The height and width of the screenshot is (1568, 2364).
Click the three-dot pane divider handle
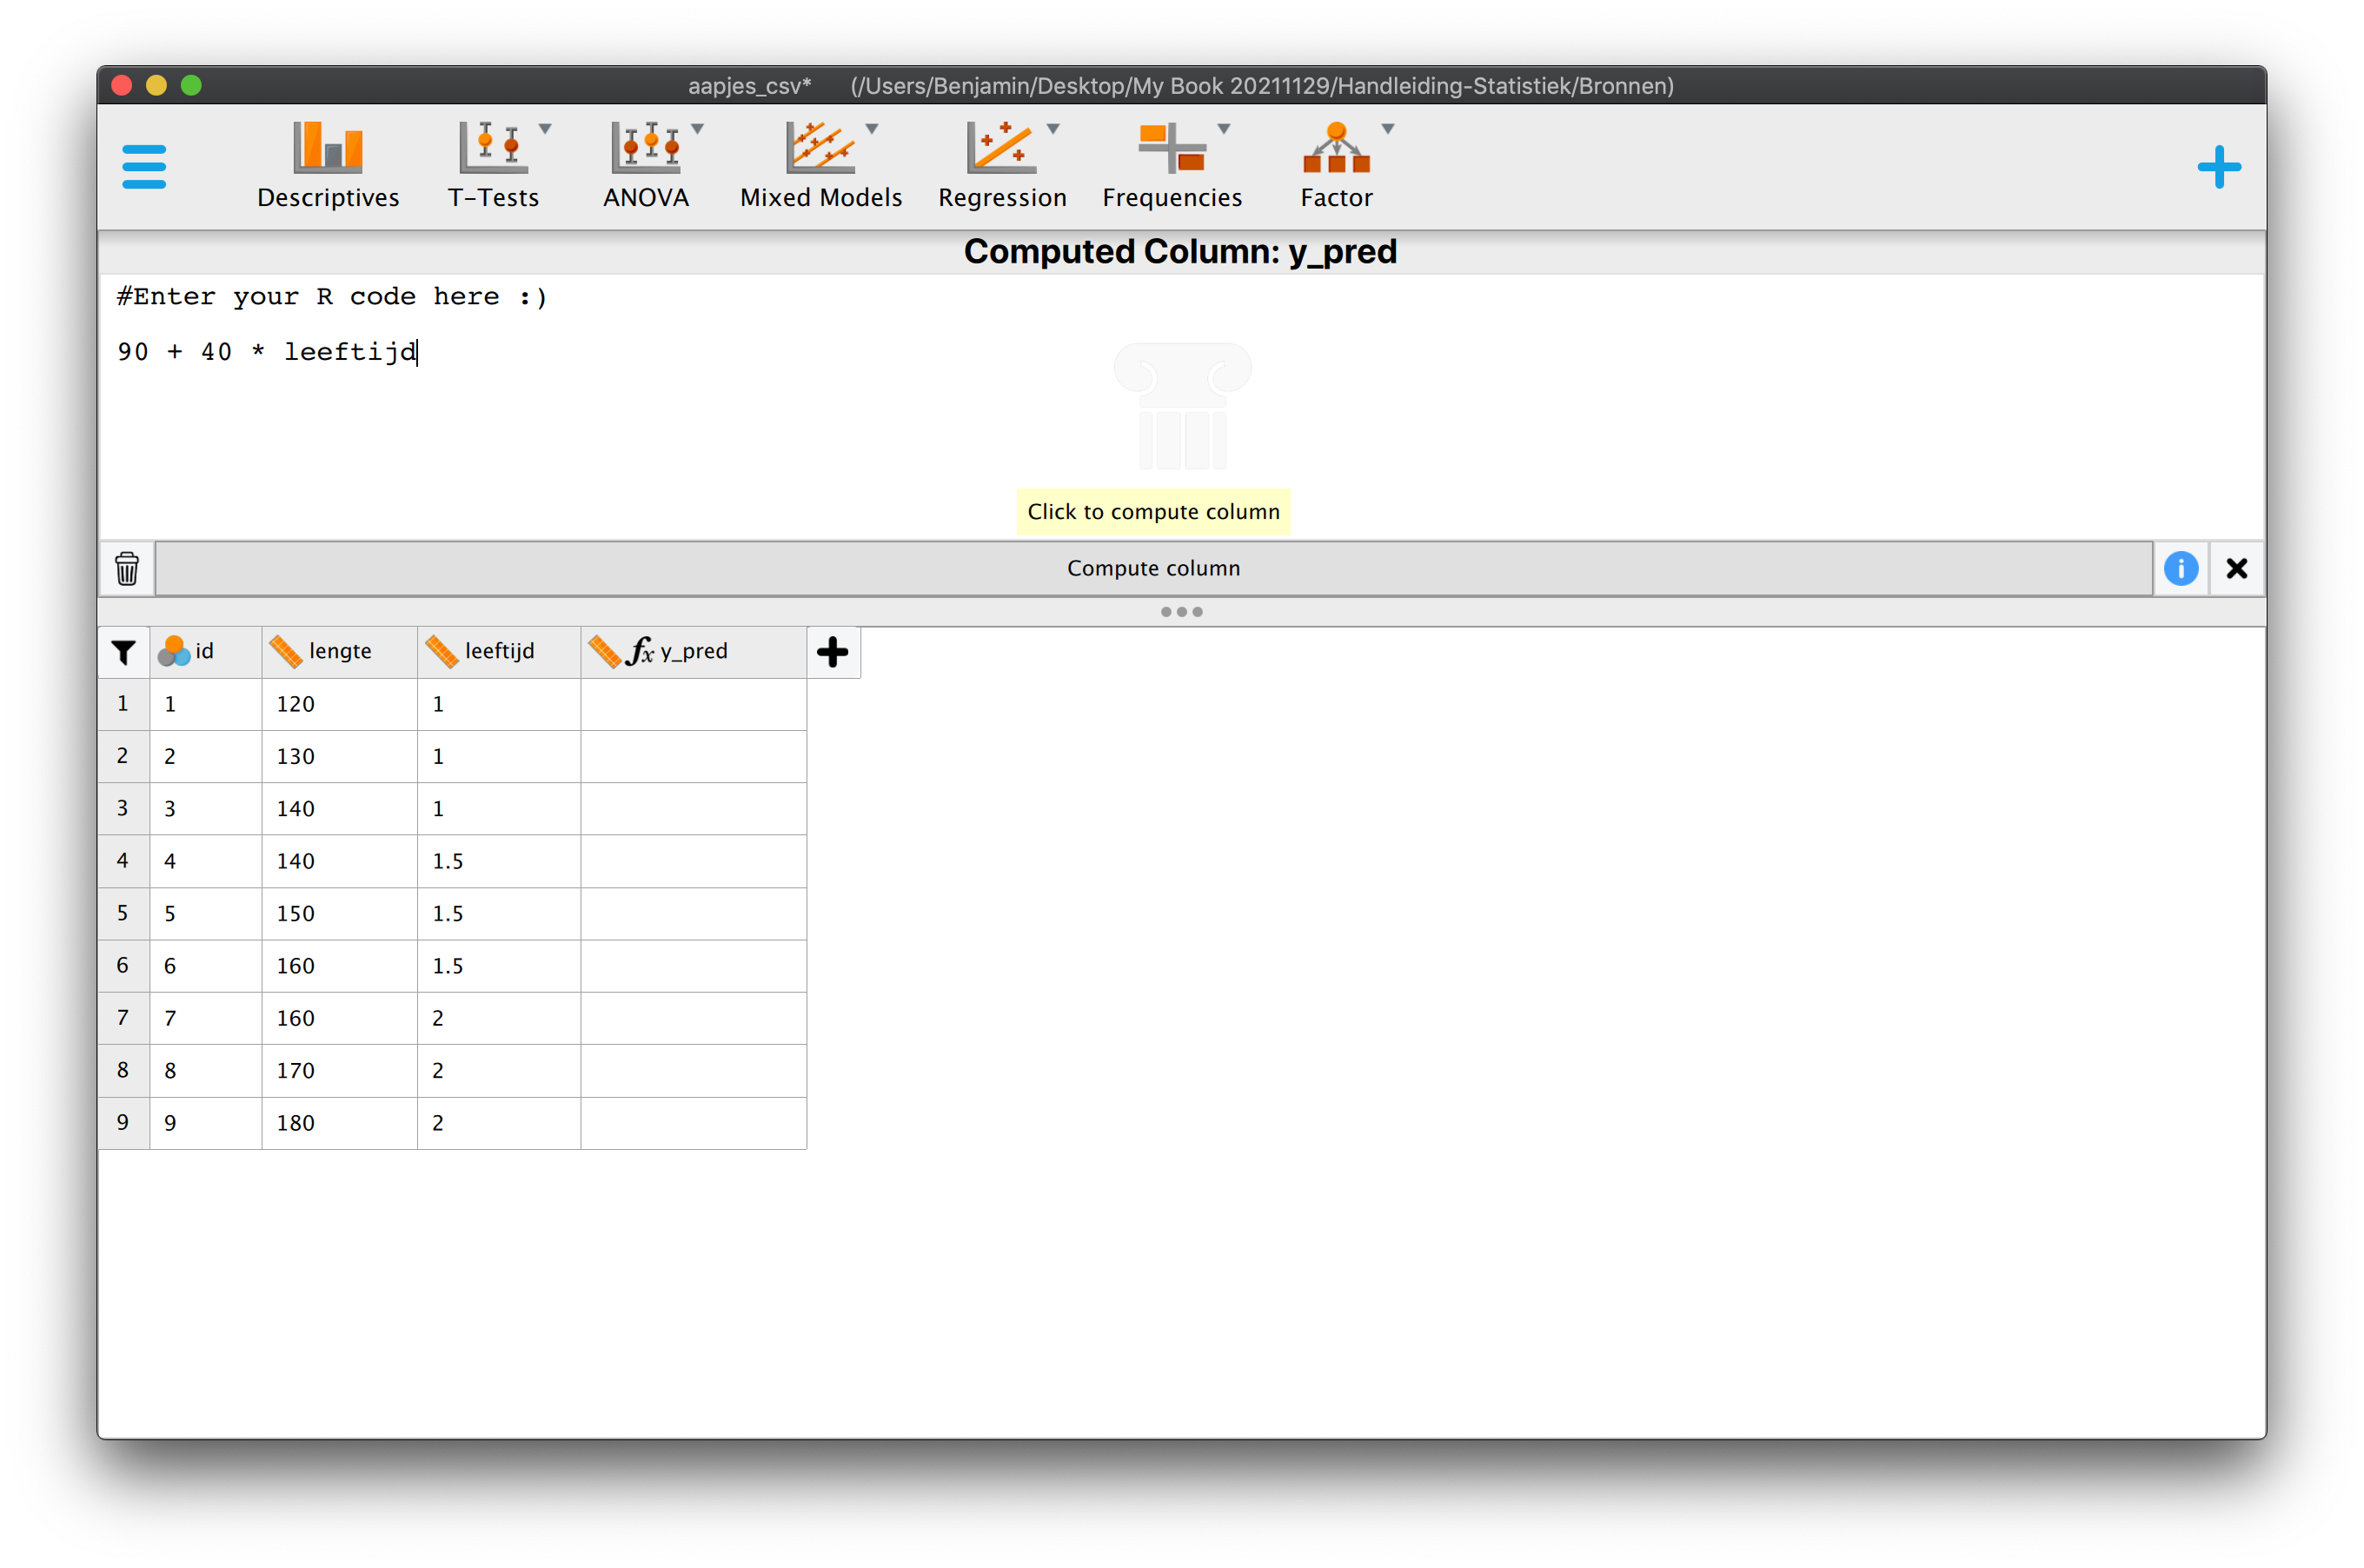pyautogui.click(x=1181, y=611)
